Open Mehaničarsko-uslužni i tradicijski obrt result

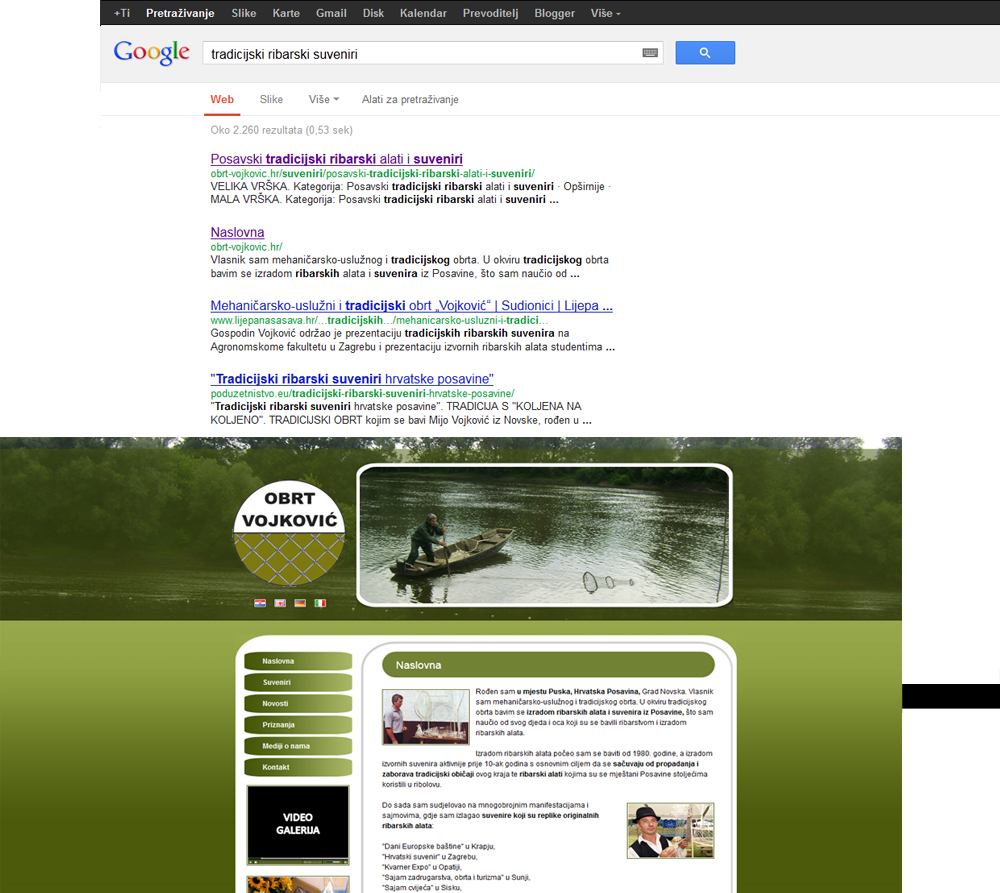click(411, 306)
